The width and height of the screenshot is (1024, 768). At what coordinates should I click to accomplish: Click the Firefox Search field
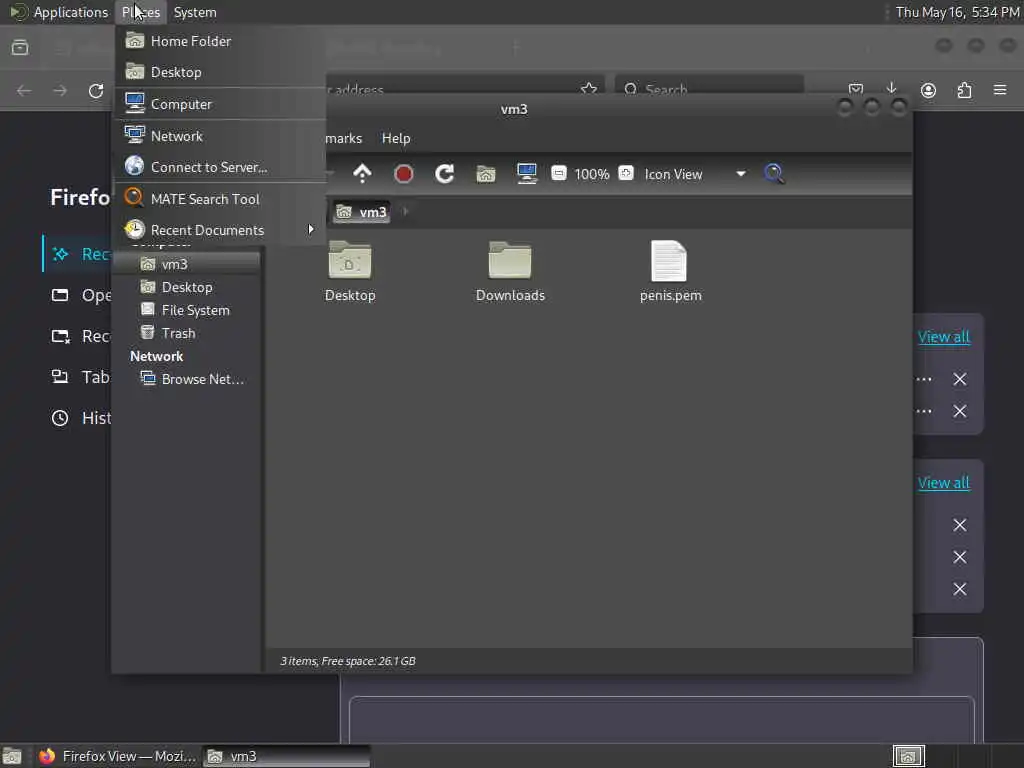pyautogui.click(x=709, y=89)
